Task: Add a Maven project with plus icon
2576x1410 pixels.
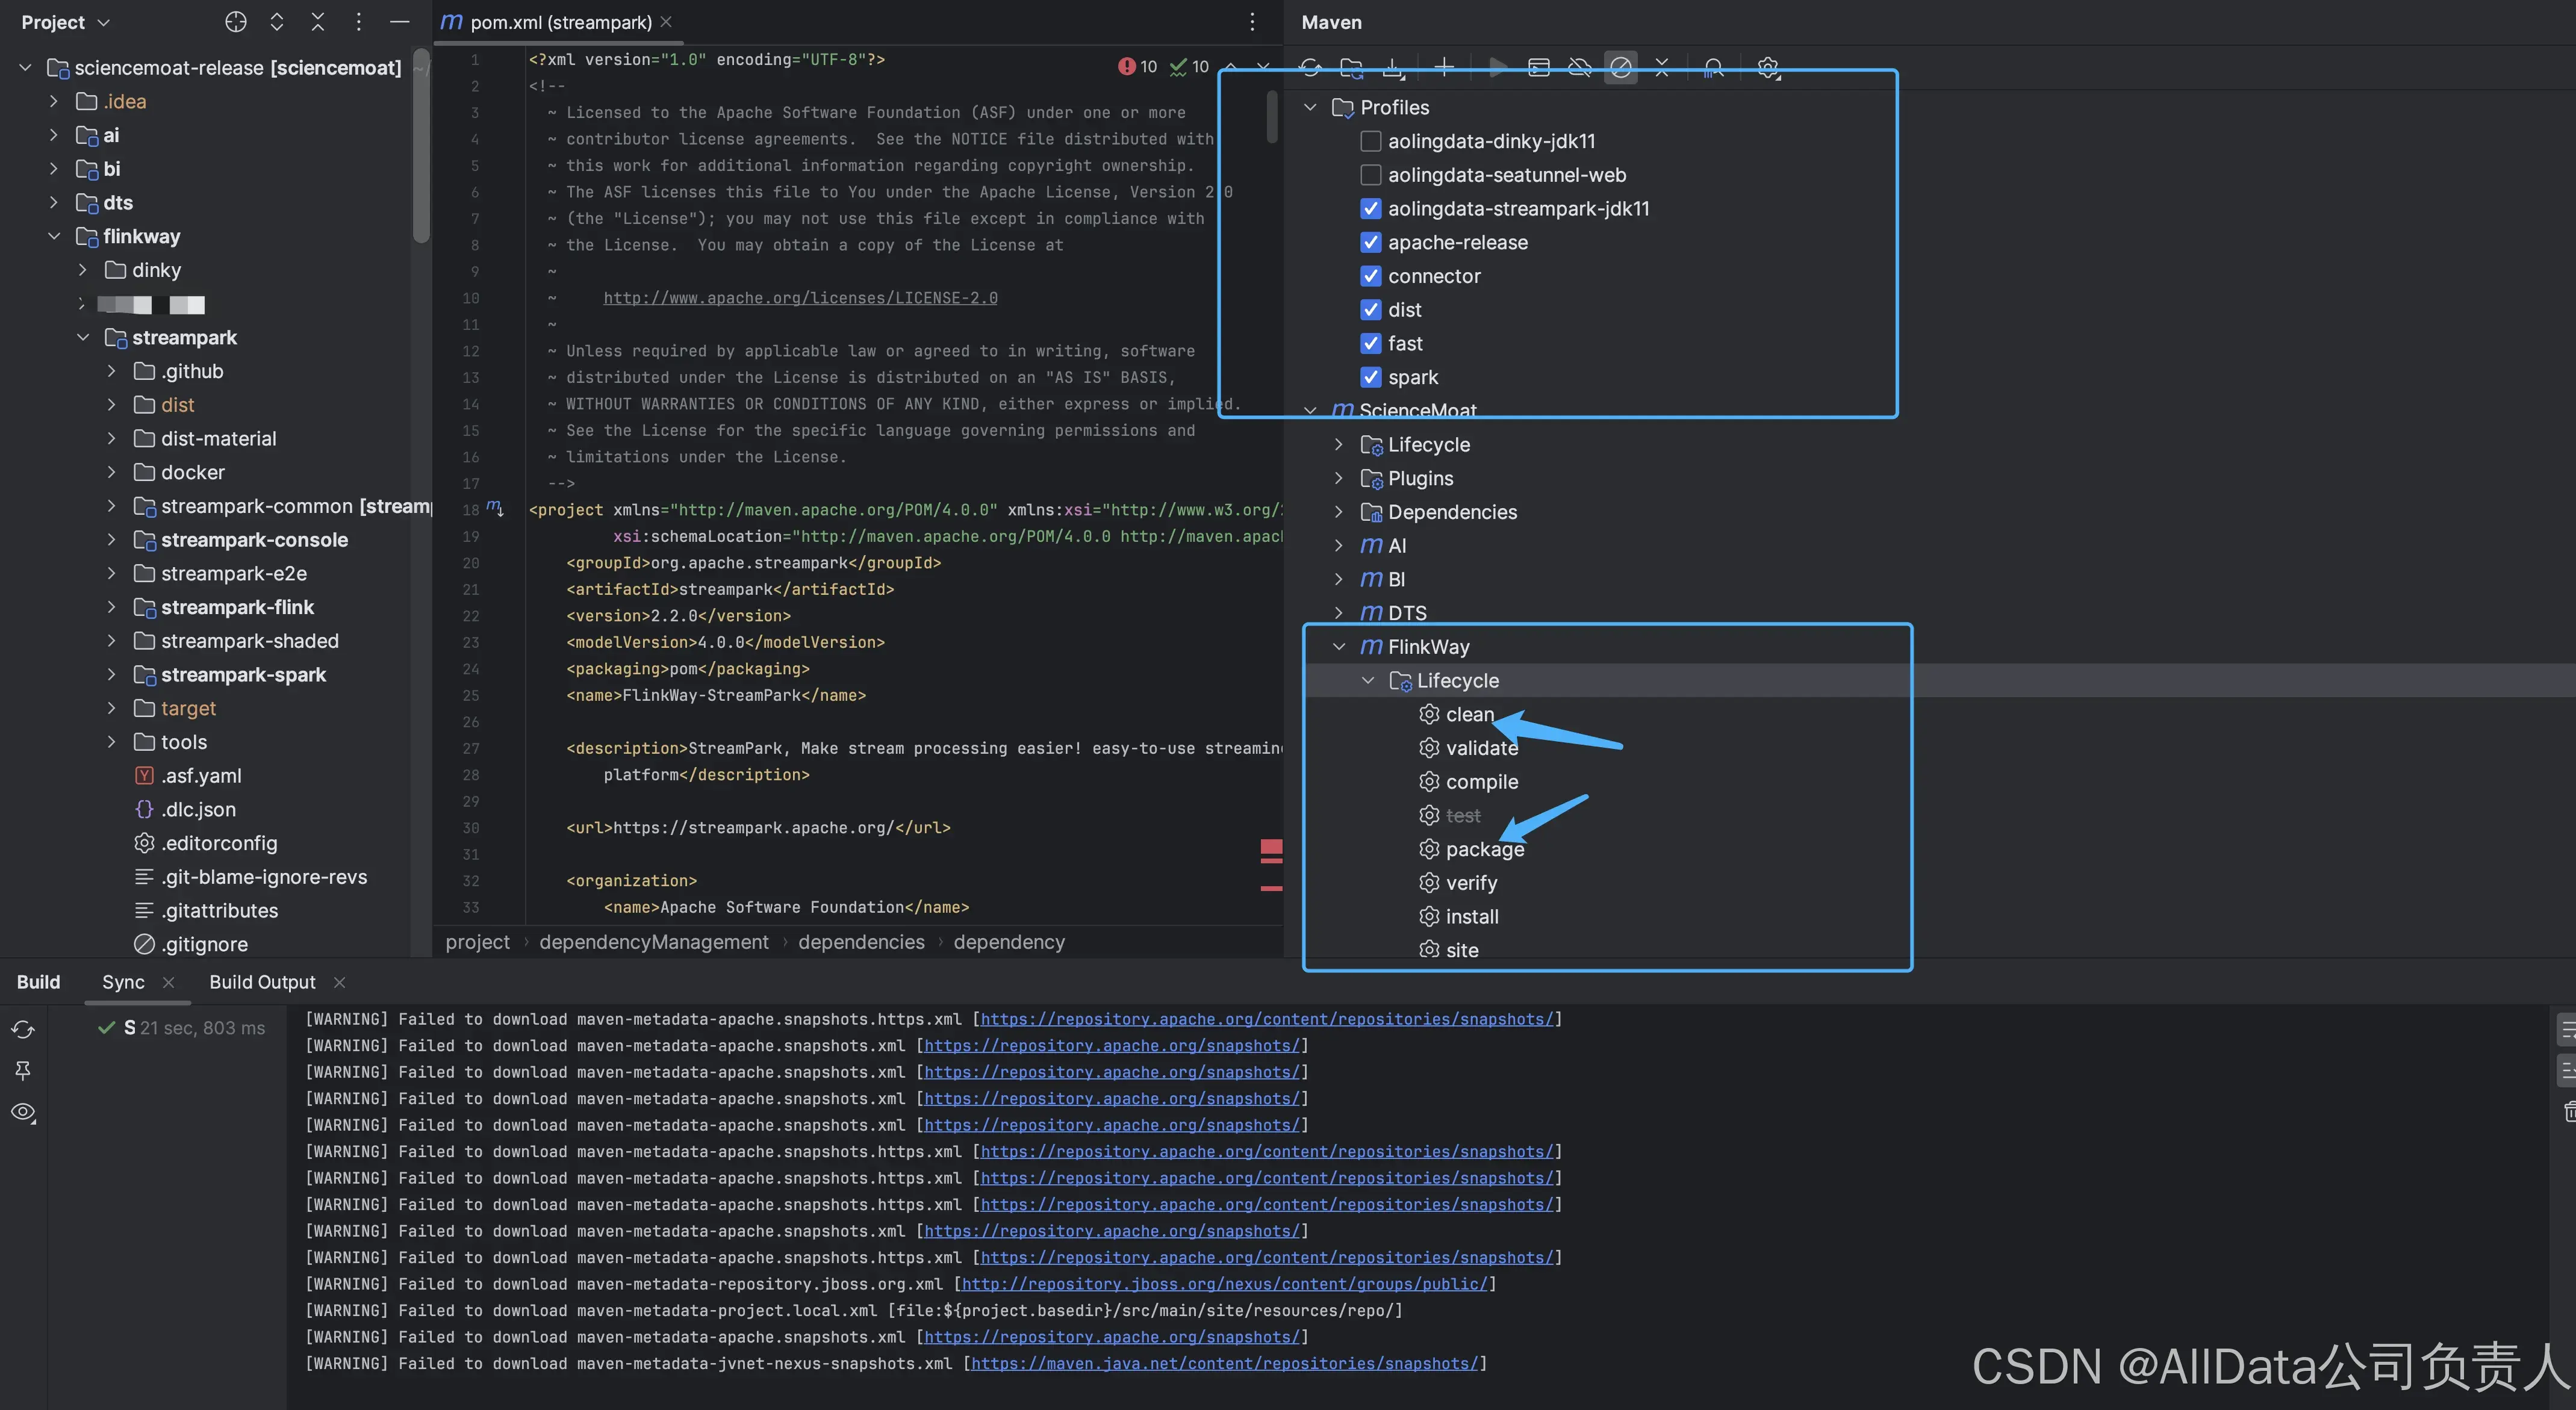Action: pyautogui.click(x=1444, y=67)
